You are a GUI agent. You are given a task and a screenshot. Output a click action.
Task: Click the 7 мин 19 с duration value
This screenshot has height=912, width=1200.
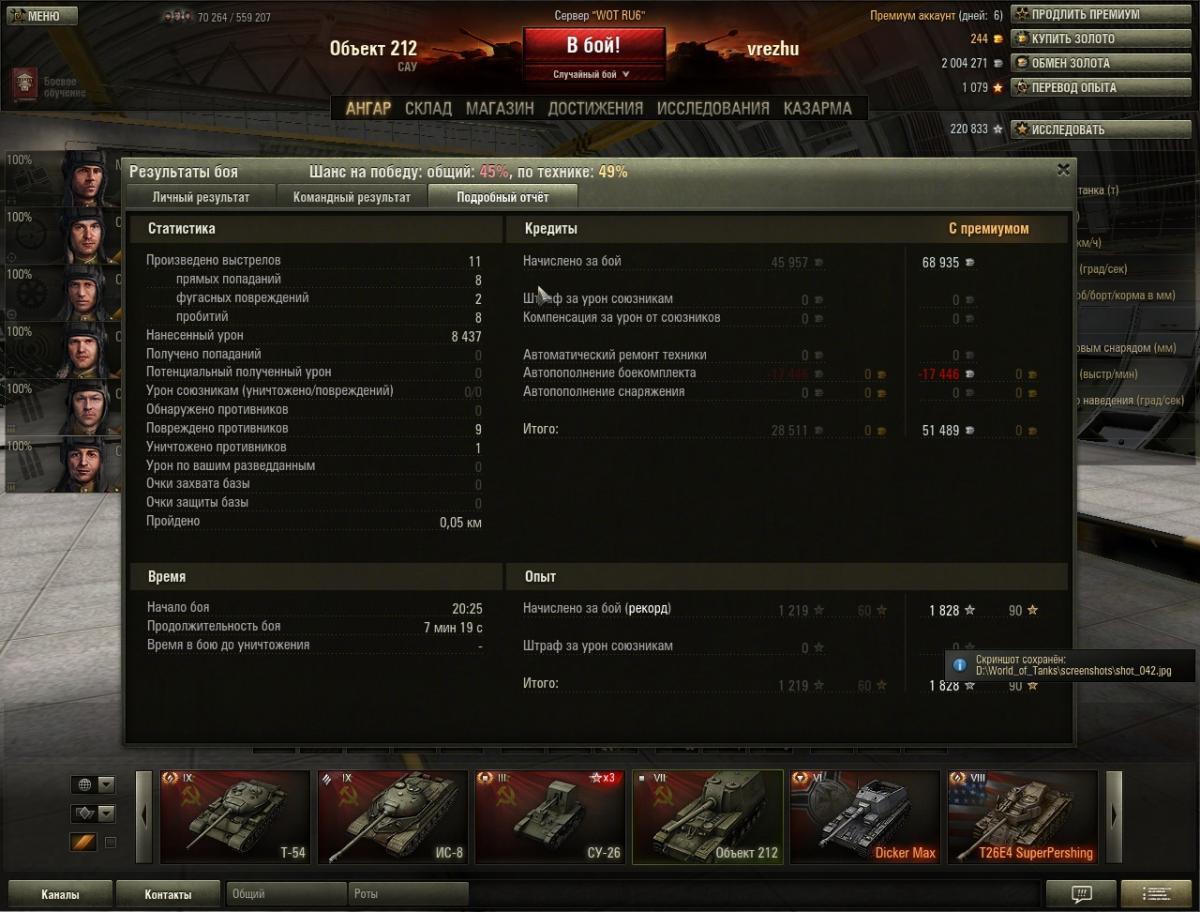pos(453,627)
